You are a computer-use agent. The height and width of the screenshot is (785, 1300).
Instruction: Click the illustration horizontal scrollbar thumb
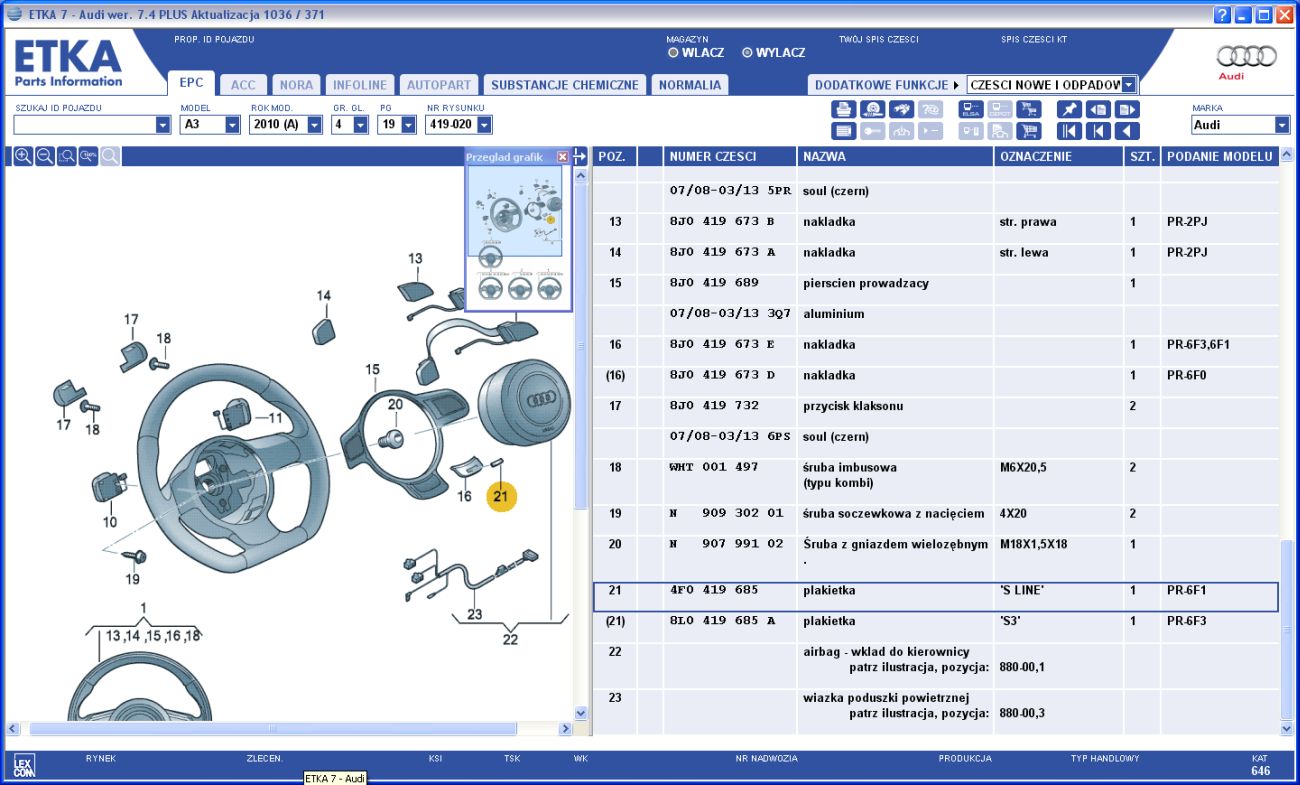[x=273, y=729]
